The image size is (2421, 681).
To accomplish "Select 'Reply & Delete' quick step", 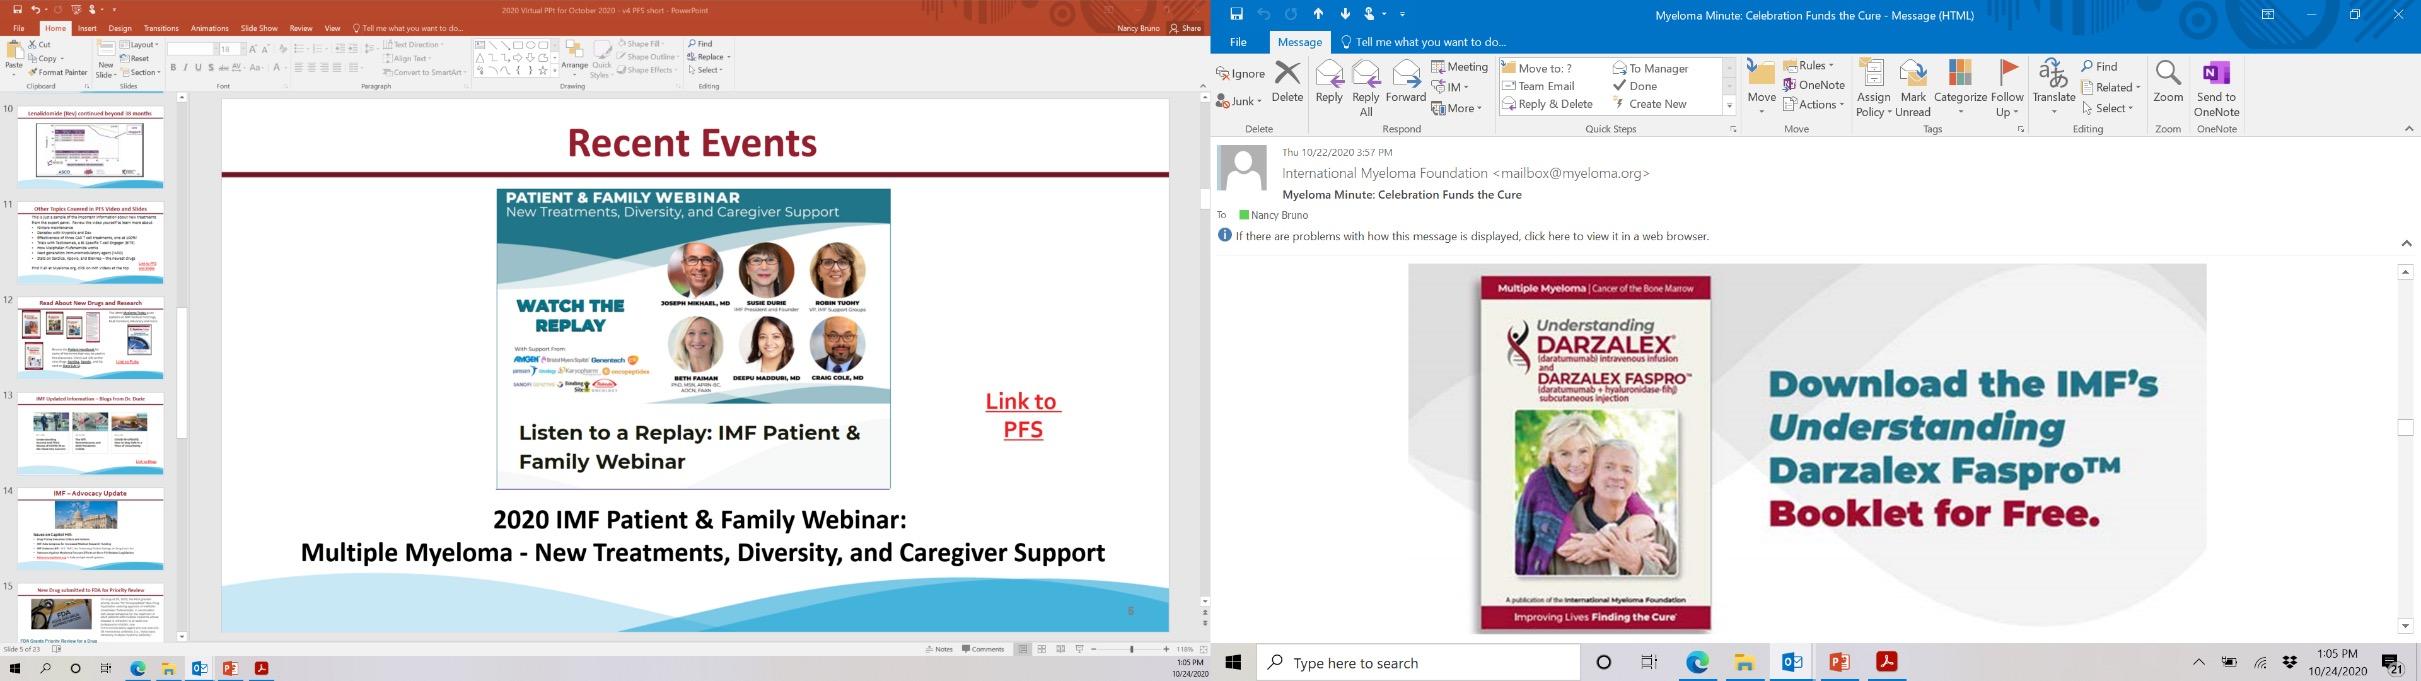I will click(x=1548, y=104).
